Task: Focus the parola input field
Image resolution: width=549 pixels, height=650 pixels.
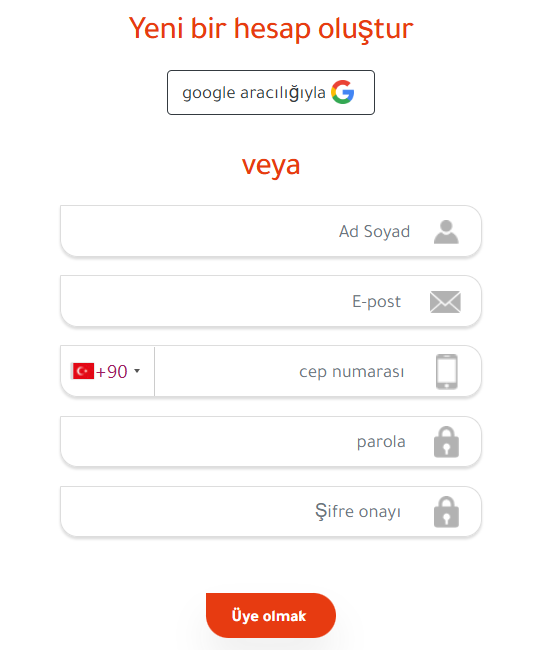Action: tap(271, 441)
